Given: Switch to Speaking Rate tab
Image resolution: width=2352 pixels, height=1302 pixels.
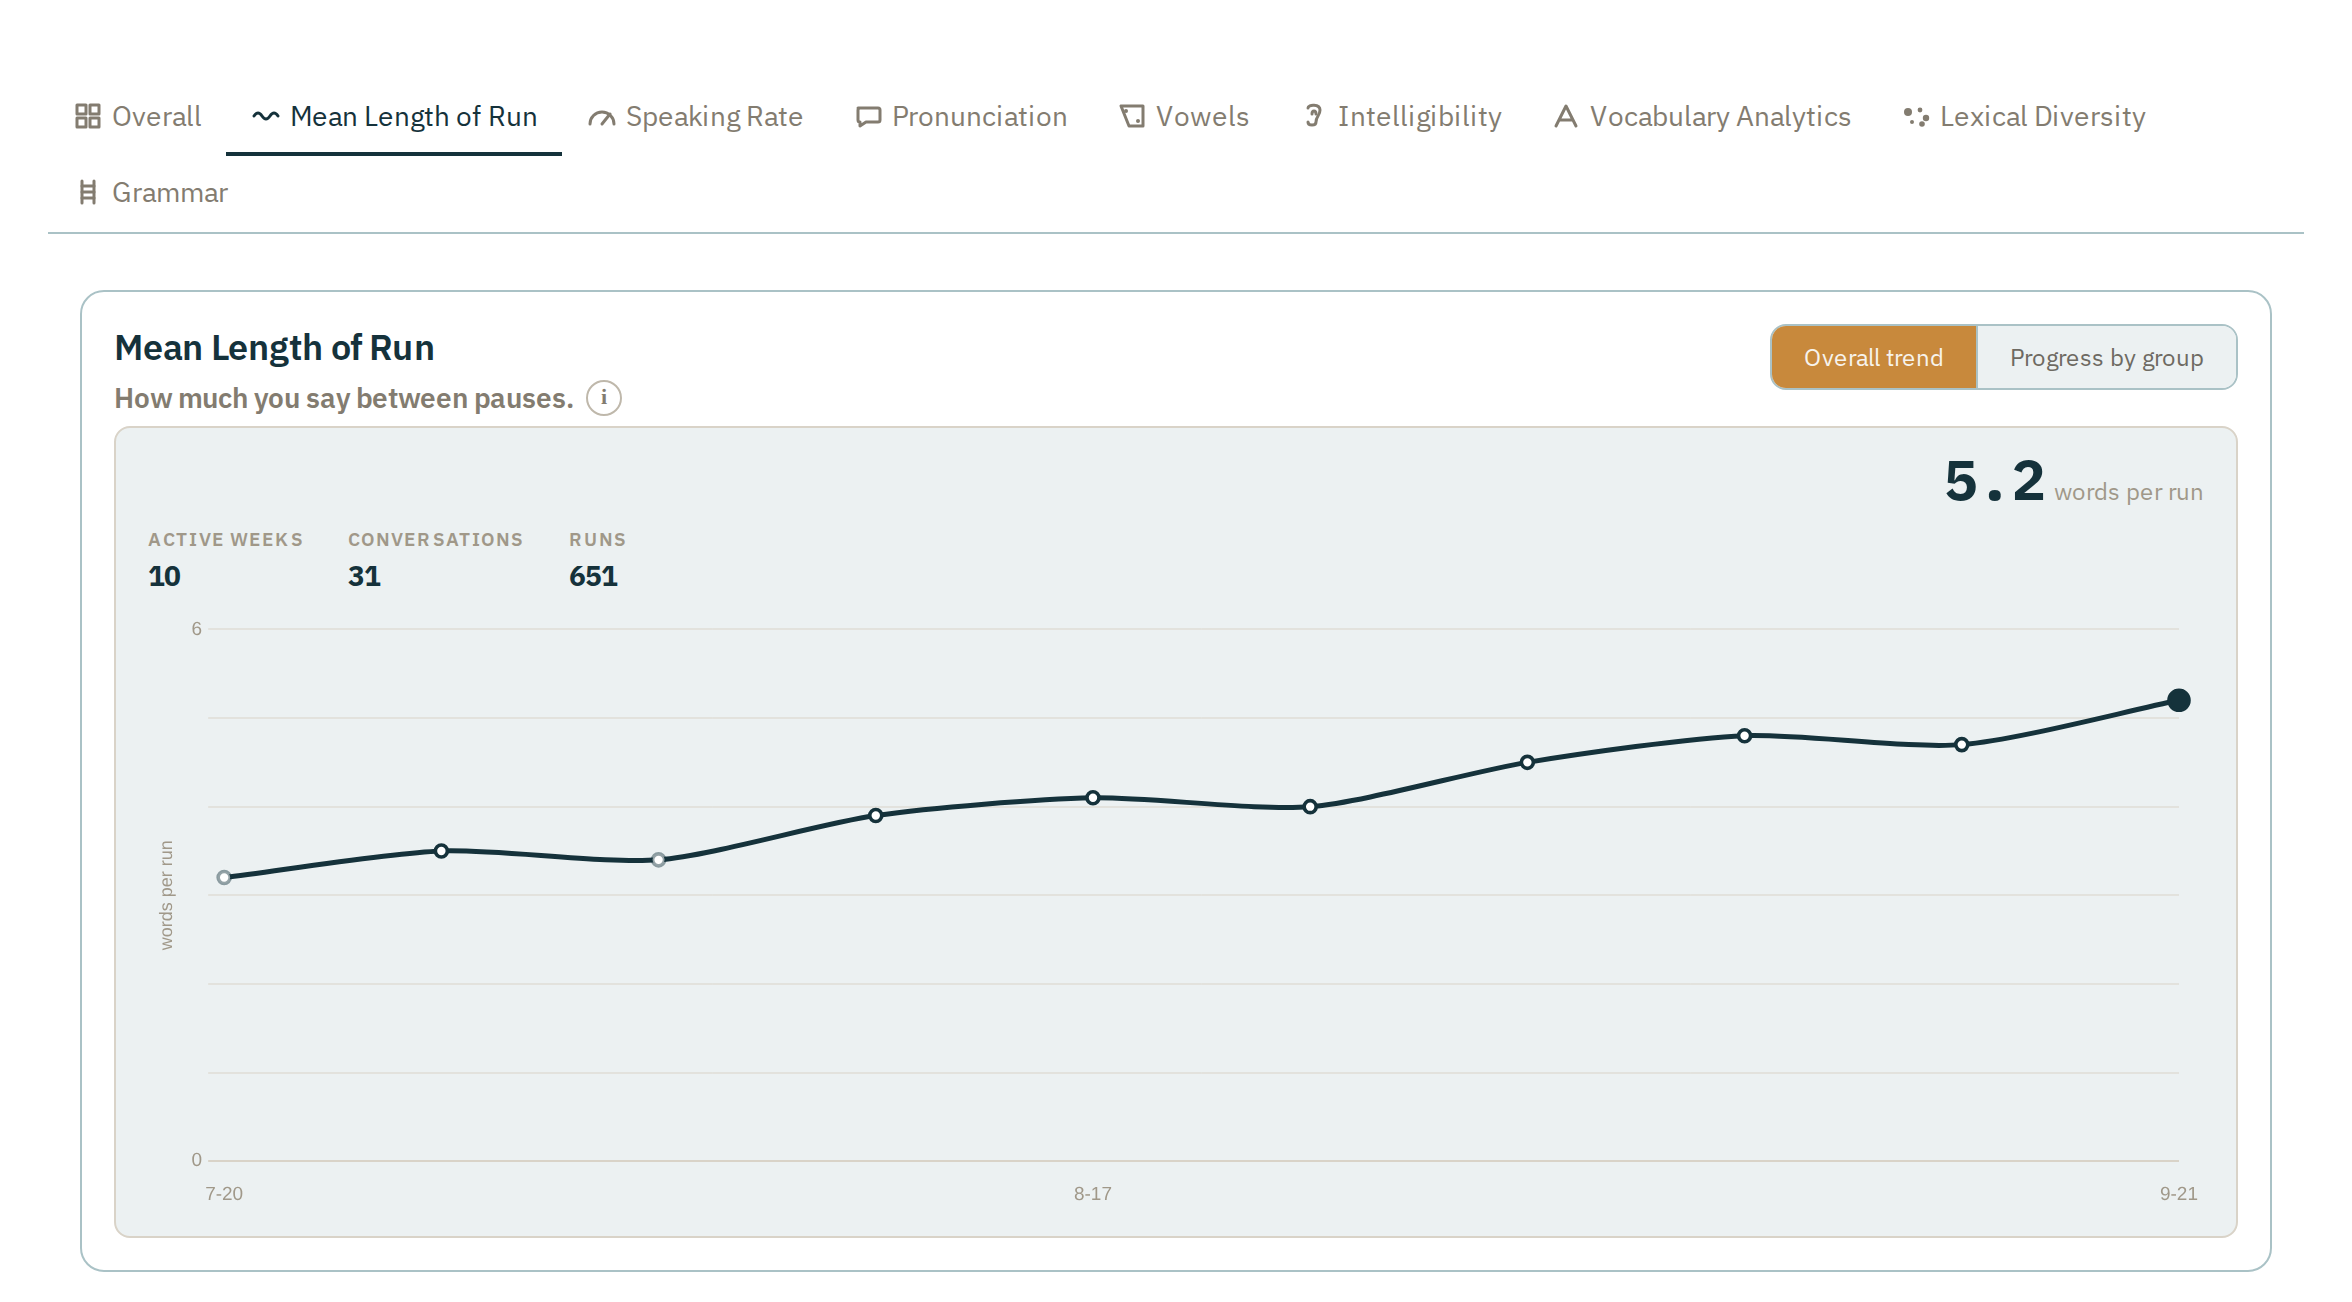Looking at the screenshot, I should click(695, 117).
